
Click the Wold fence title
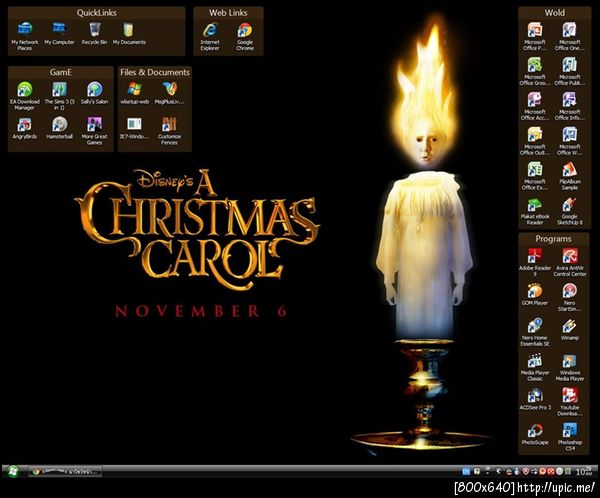point(554,13)
